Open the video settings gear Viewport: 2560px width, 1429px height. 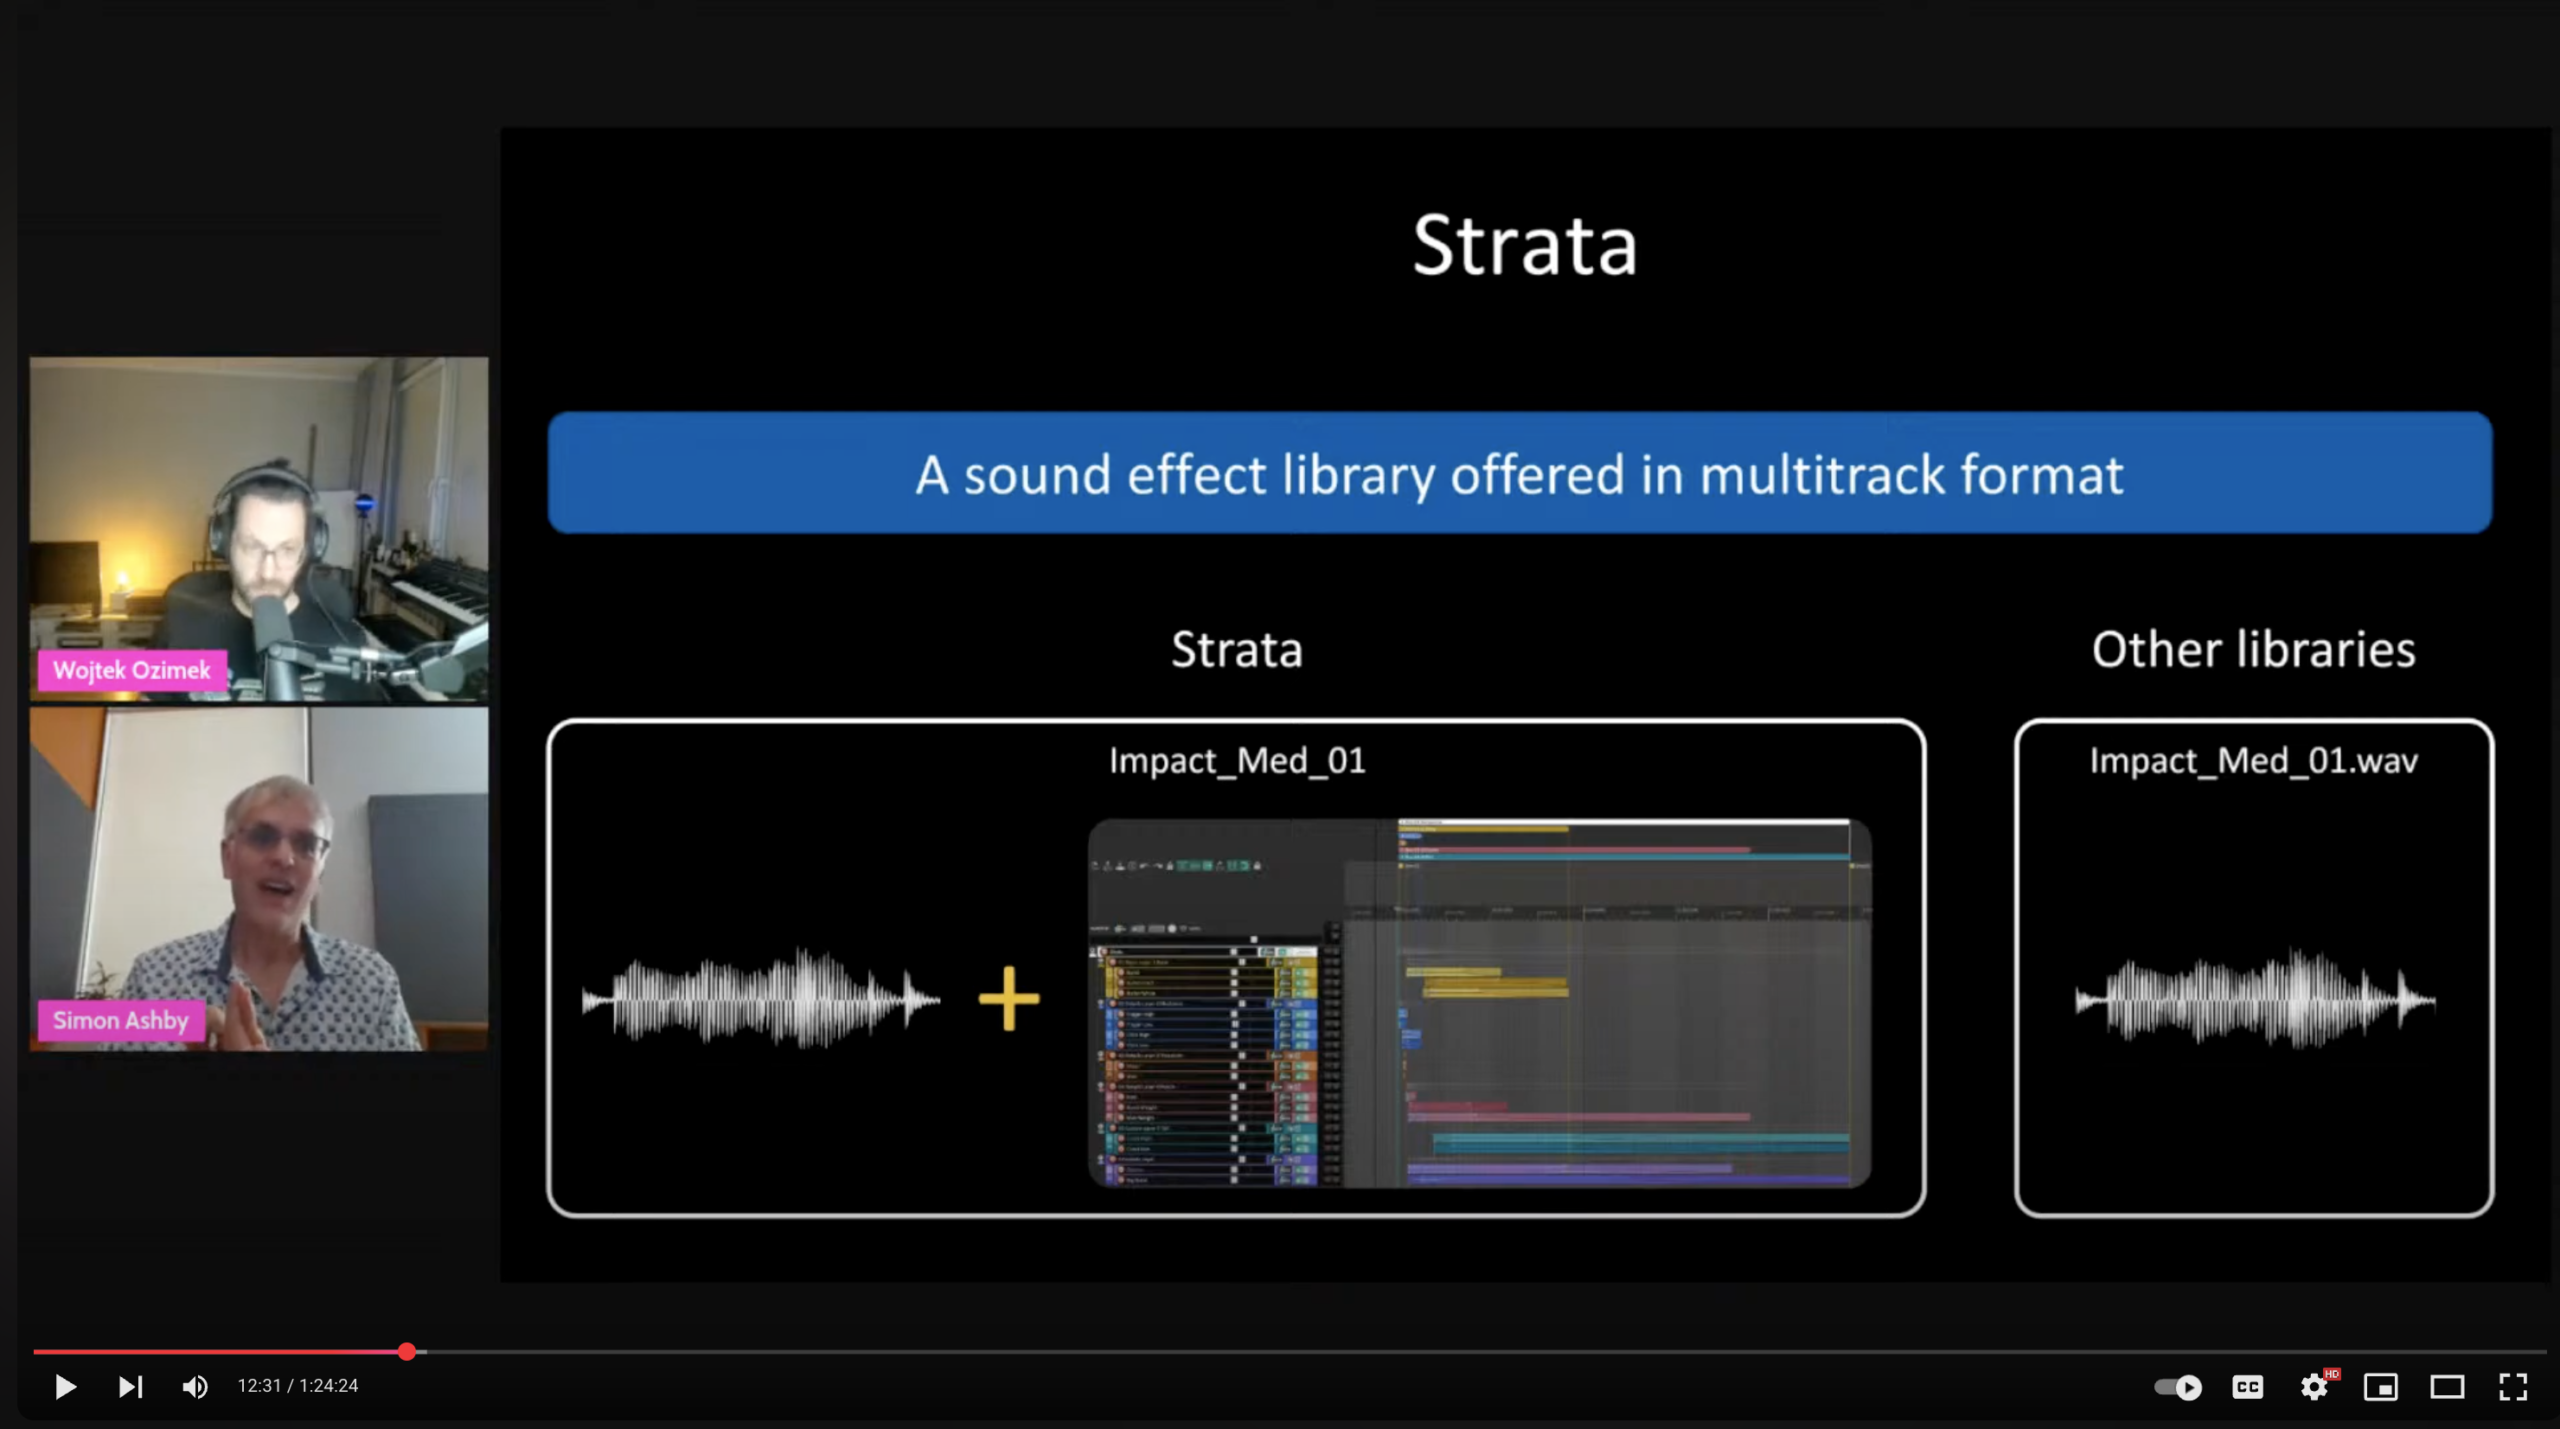coord(2313,1387)
